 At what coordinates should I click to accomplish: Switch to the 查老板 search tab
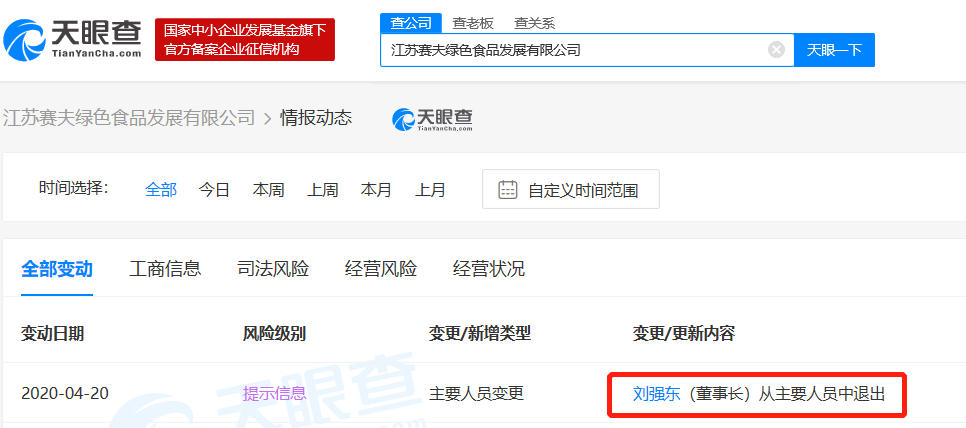pyautogui.click(x=471, y=21)
